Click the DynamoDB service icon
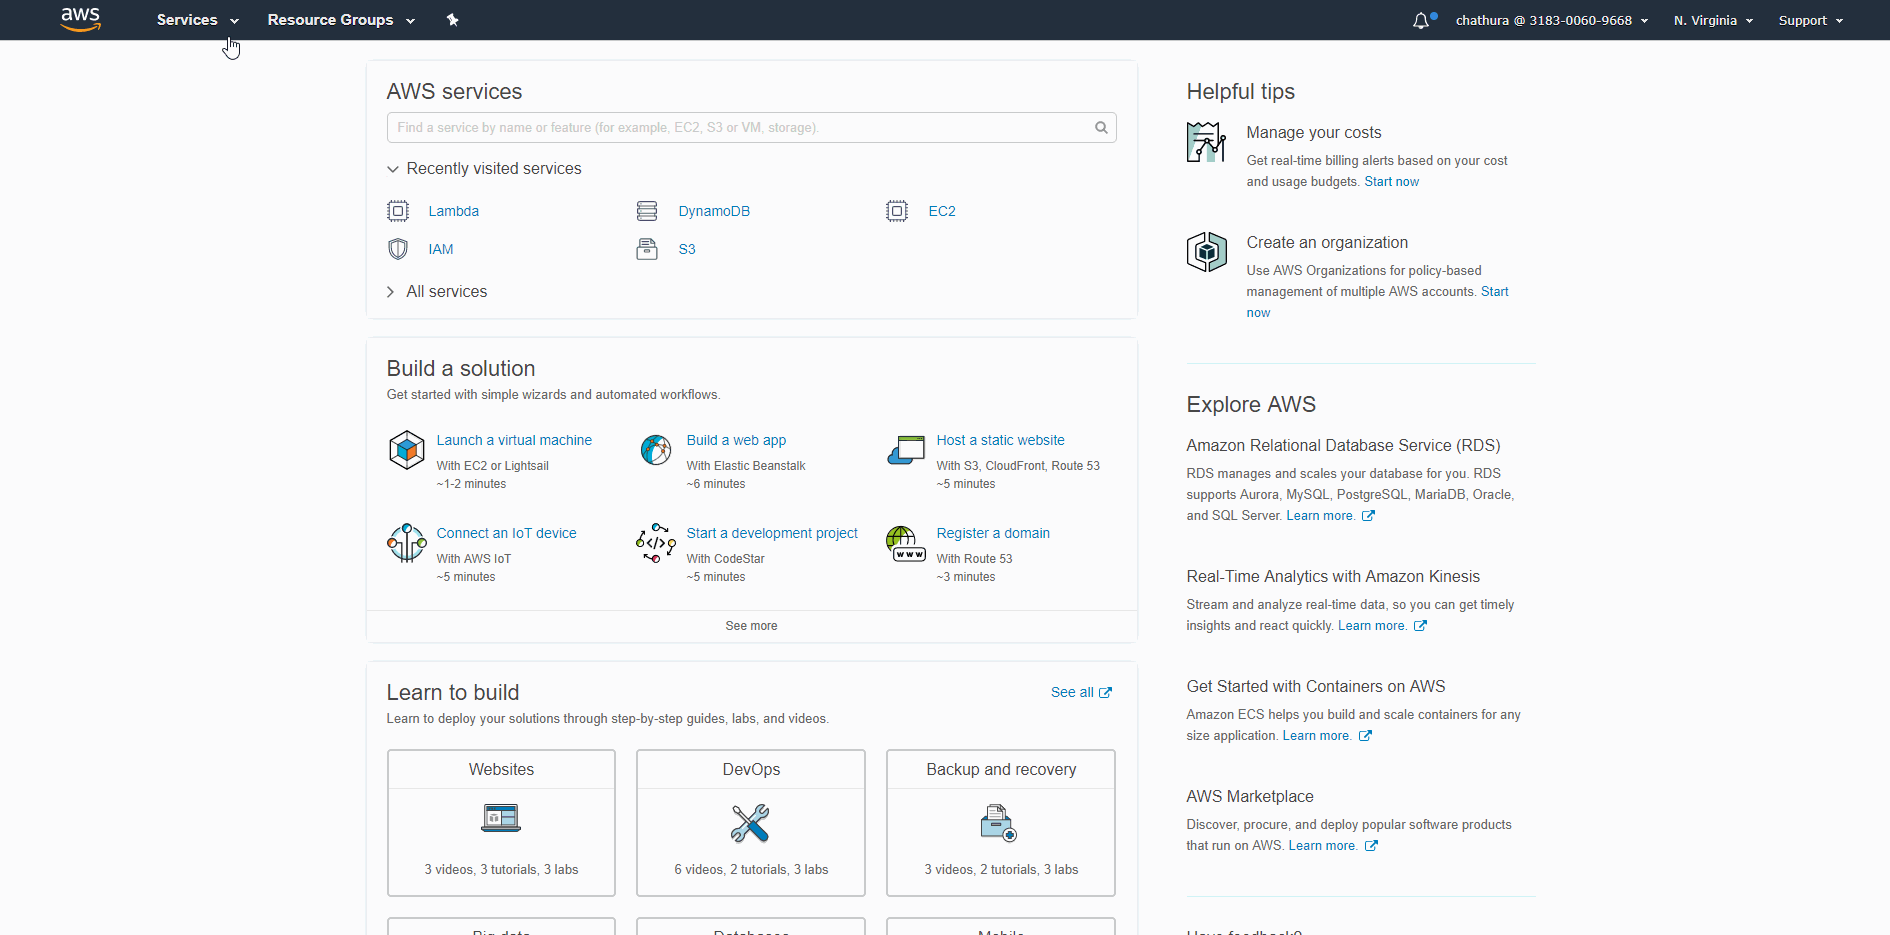Screen dimensions: 1890x935 [x=647, y=211]
